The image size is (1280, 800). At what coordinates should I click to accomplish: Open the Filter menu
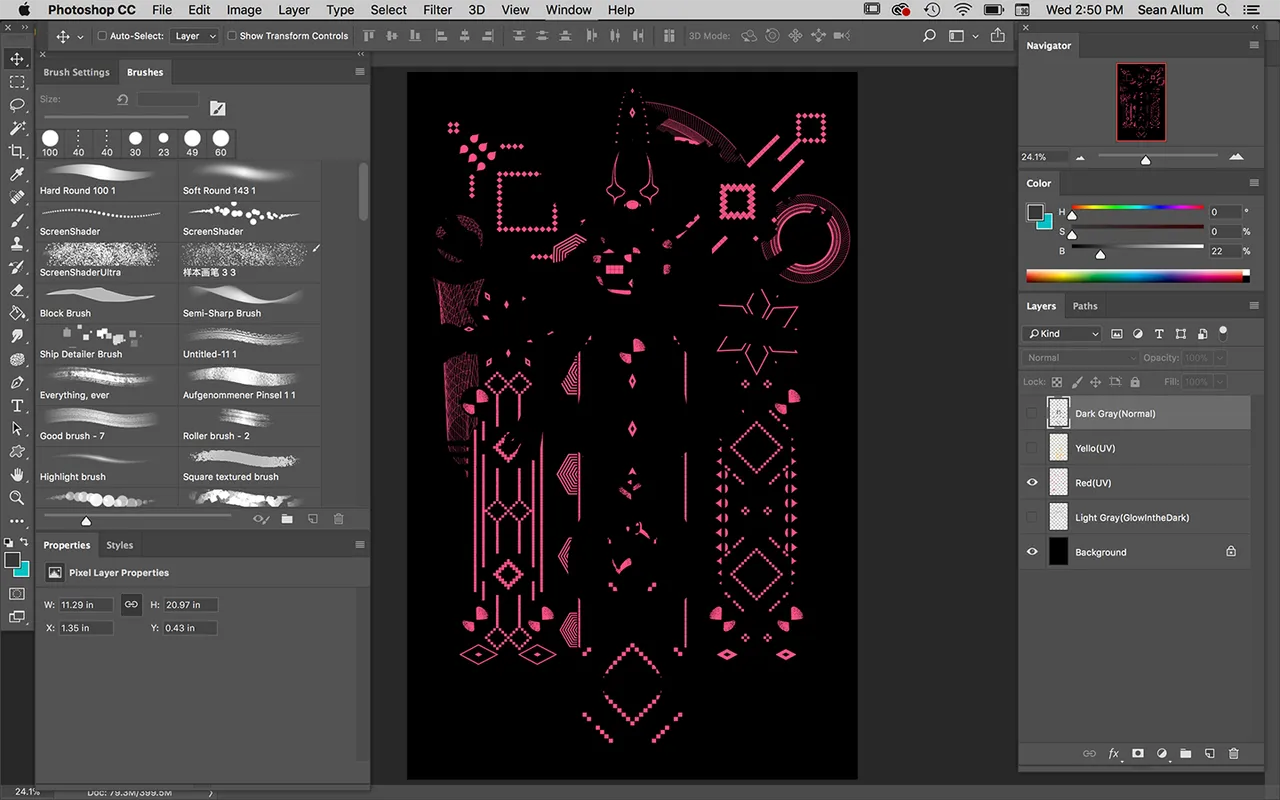click(437, 10)
